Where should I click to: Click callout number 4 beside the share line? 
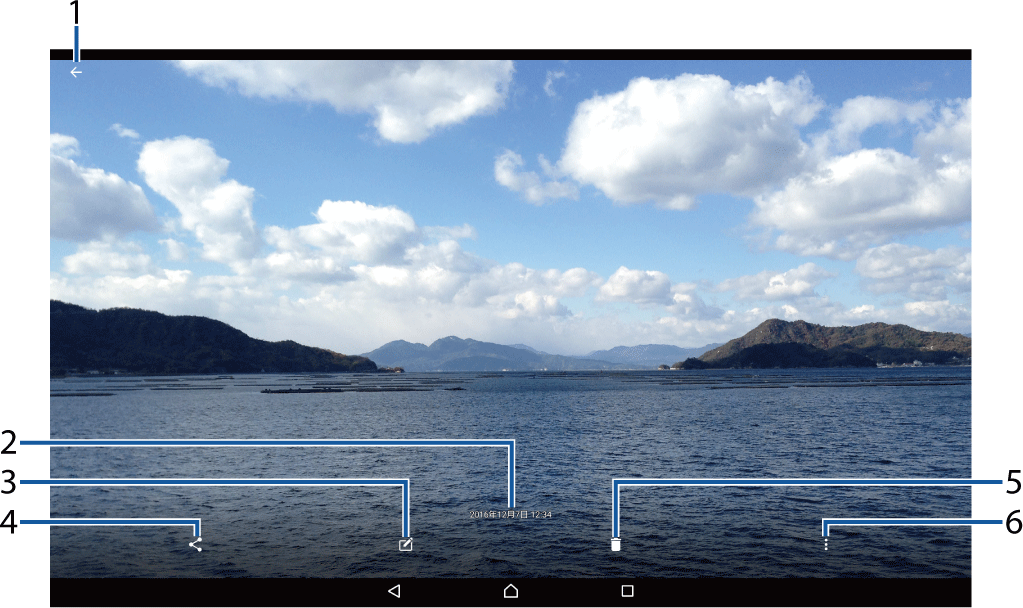(8, 522)
